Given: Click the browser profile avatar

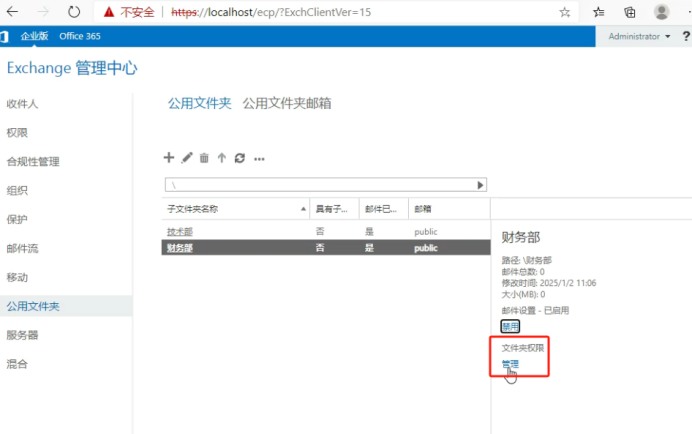Looking at the screenshot, I should coord(661,12).
